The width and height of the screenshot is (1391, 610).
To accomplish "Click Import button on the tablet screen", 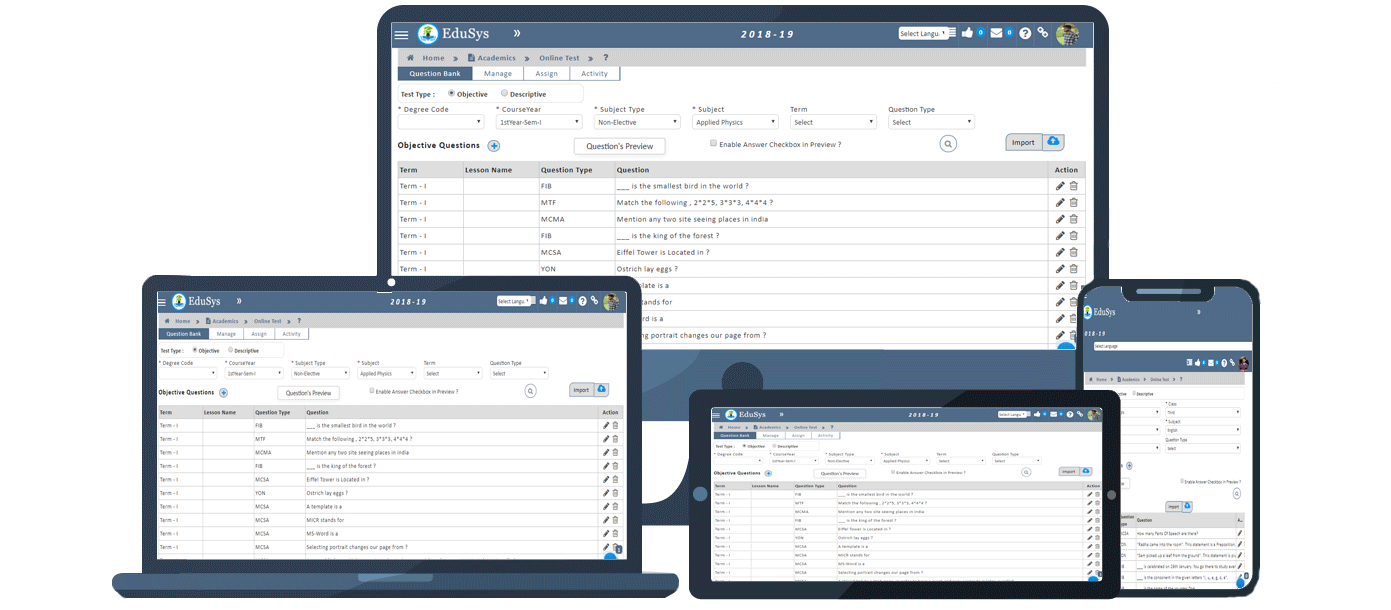I will [x=1068, y=471].
